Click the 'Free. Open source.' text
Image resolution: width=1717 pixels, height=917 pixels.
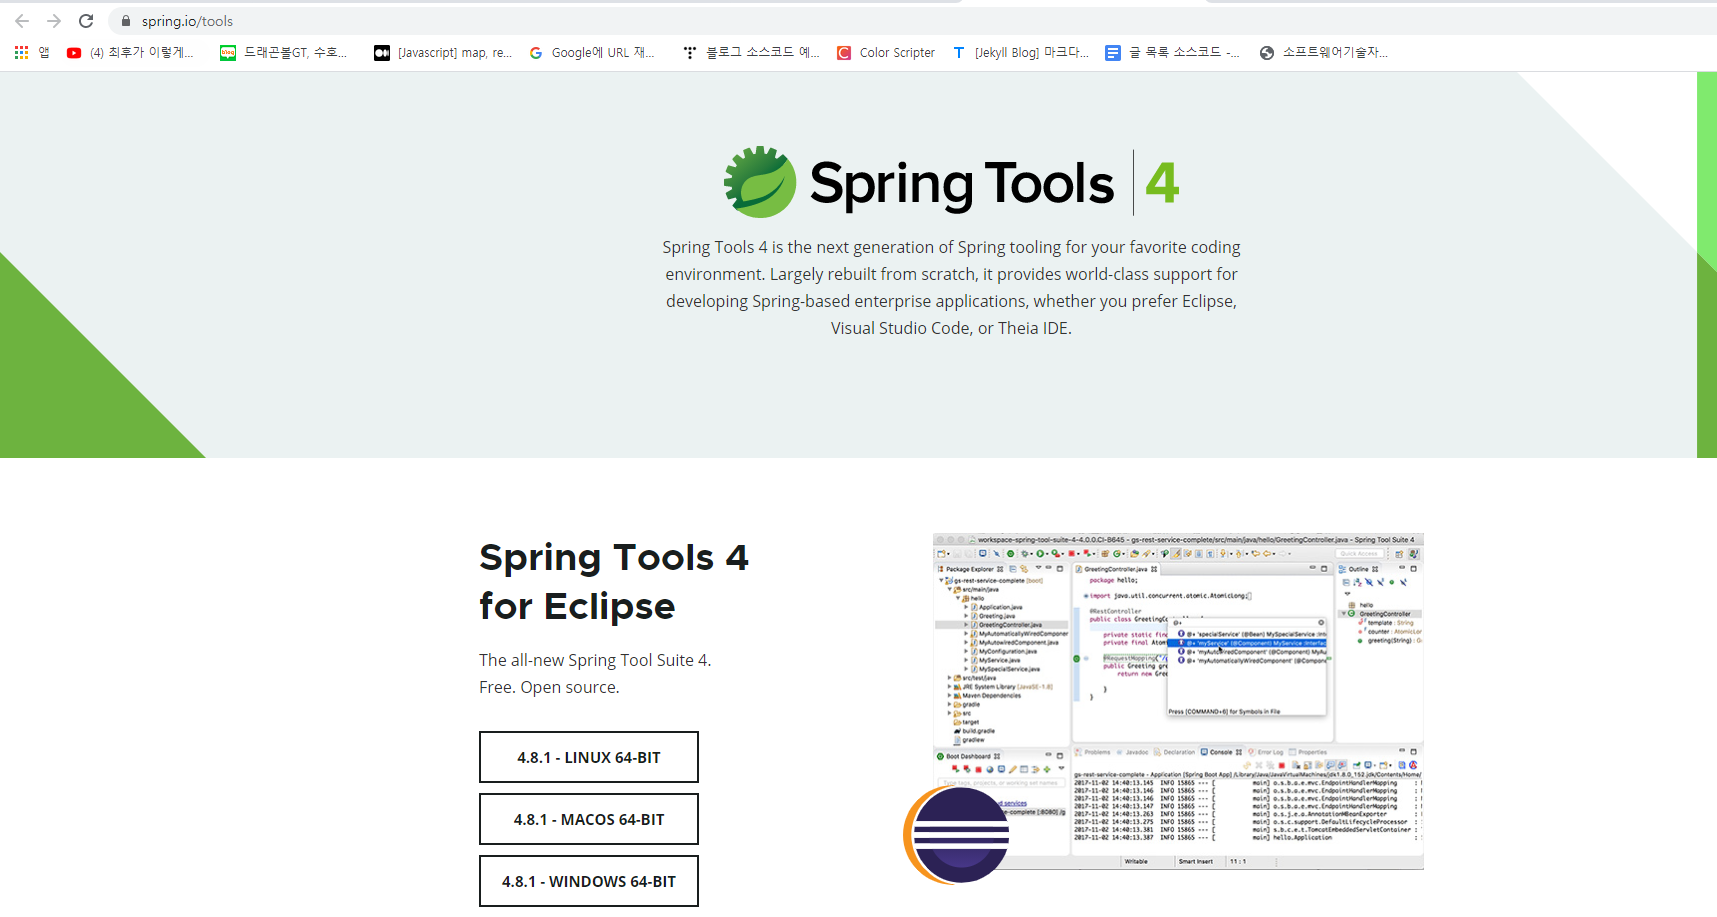pyautogui.click(x=549, y=687)
